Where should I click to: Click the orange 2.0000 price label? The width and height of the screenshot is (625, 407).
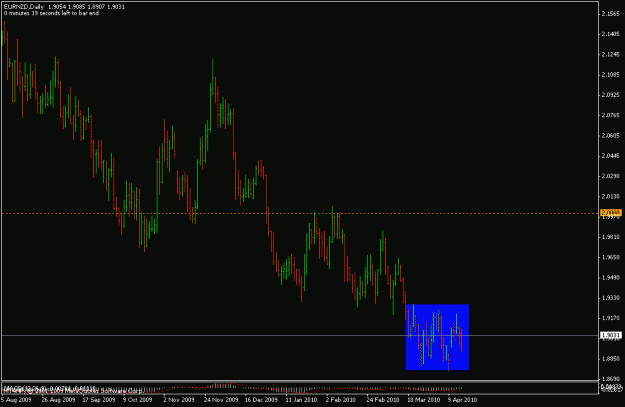click(611, 213)
